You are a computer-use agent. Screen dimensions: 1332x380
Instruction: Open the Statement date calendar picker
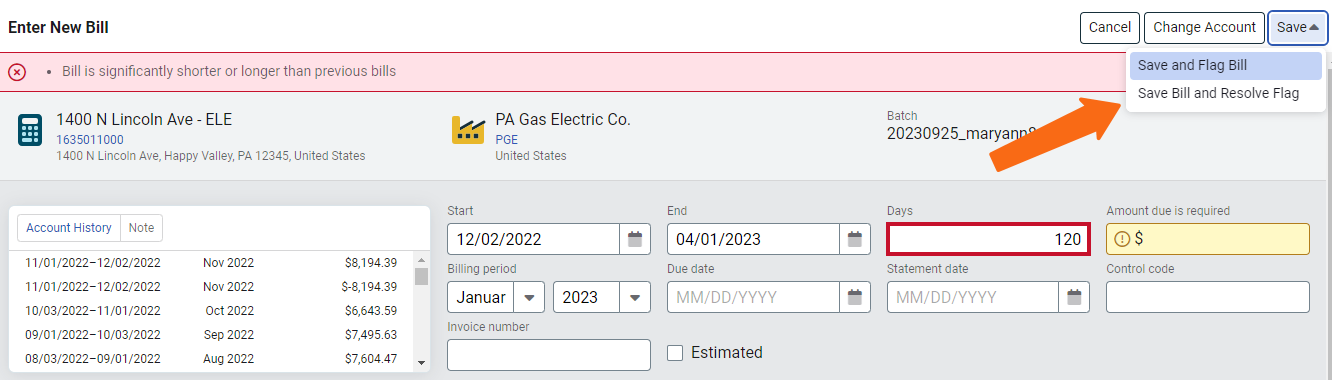1074,297
